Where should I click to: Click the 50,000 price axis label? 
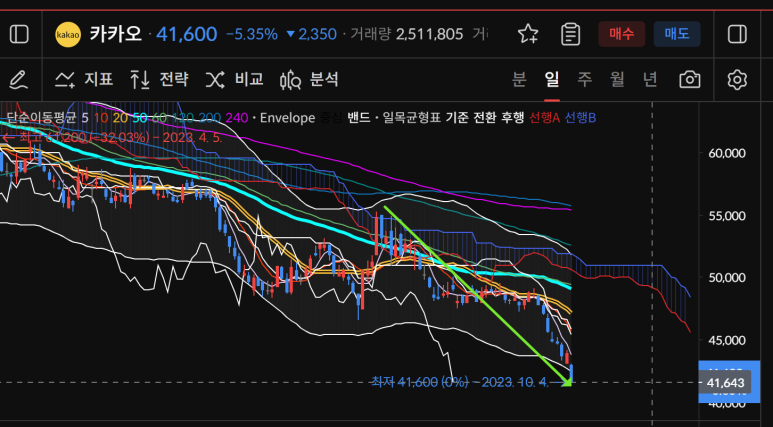(x=727, y=278)
